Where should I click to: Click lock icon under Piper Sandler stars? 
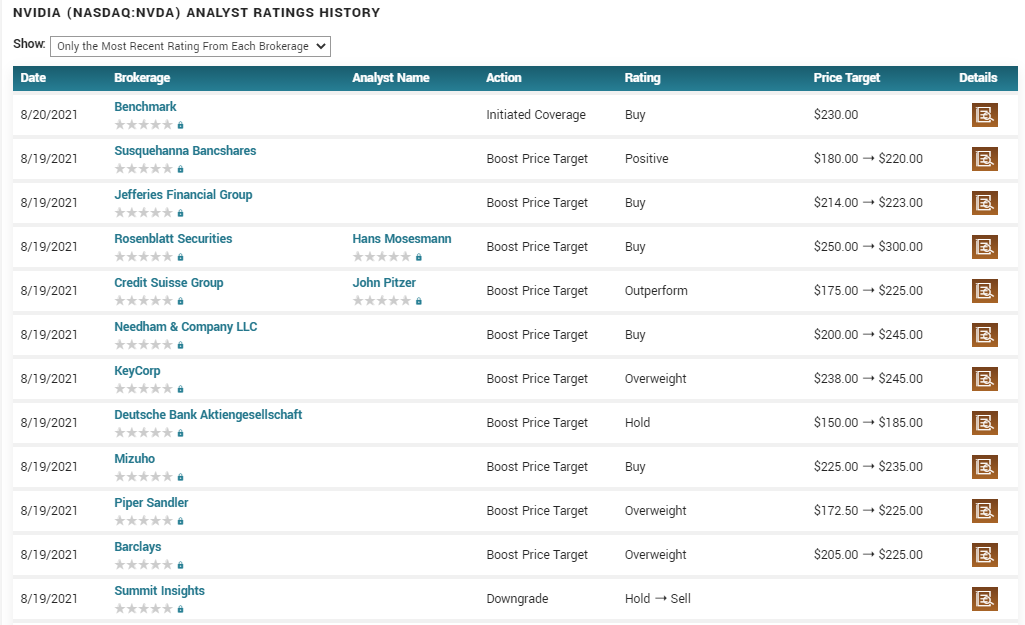(180, 521)
